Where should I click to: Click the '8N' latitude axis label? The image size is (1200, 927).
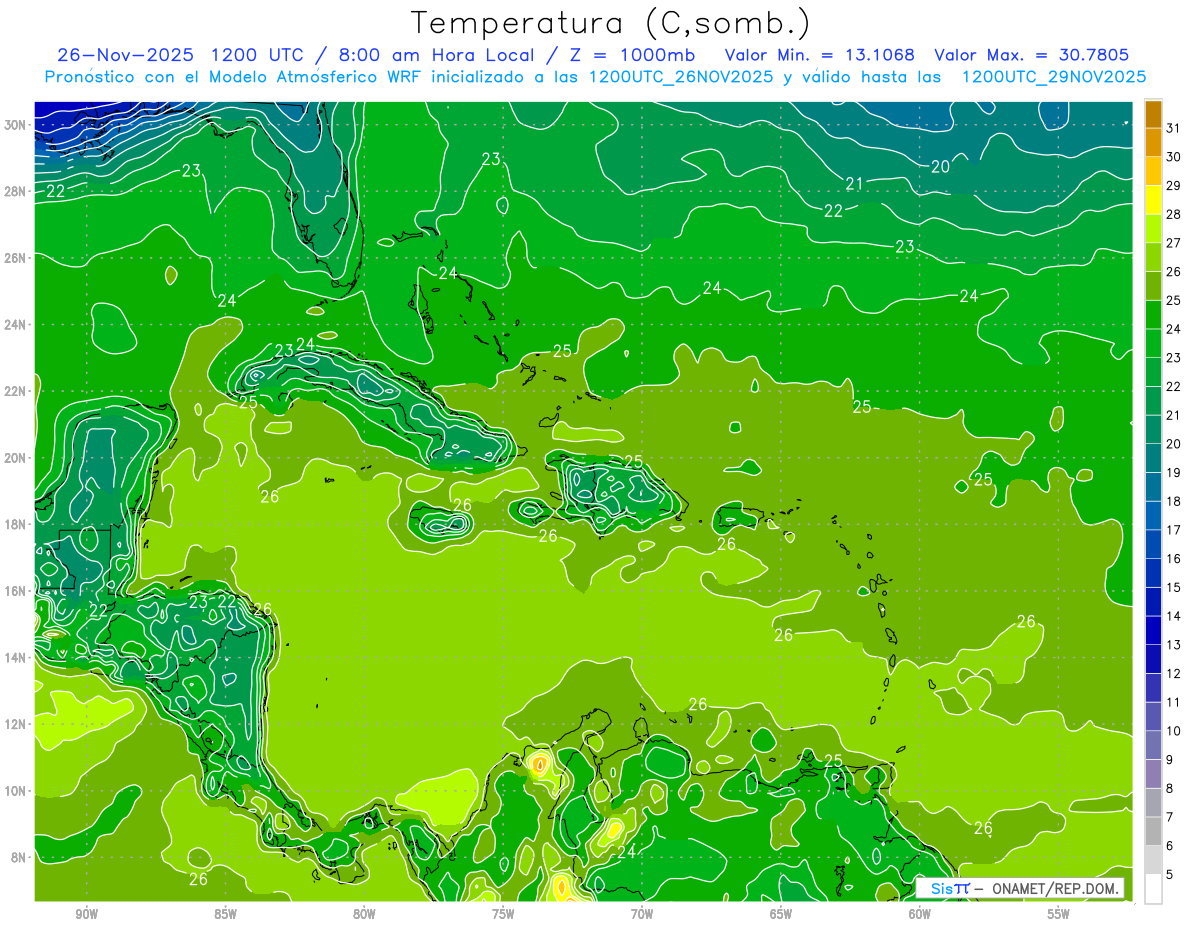point(20,857)
